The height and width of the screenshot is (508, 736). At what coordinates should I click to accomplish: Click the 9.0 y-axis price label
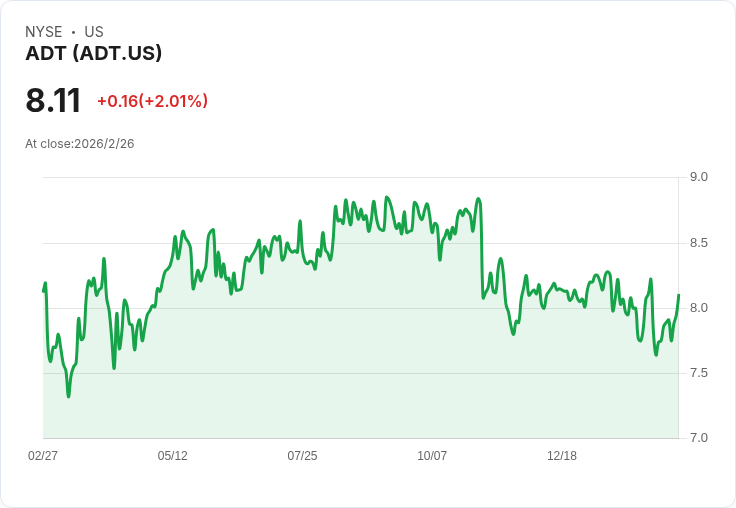pos(699,177)
